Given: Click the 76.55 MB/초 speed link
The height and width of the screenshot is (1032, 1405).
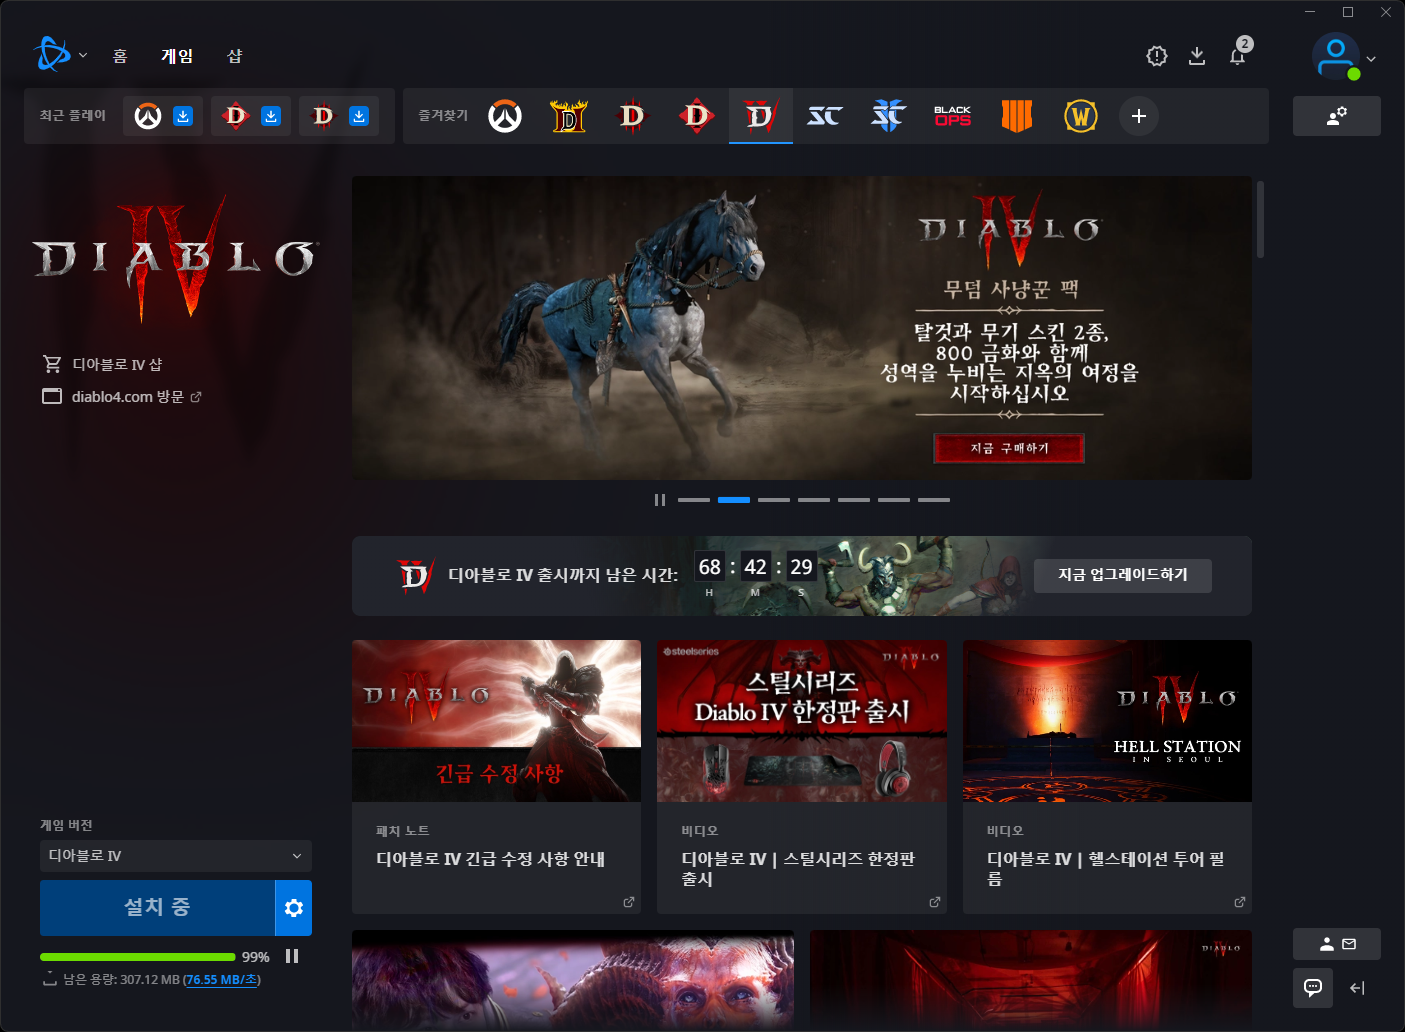Looking at the screenshot, I should (222, 980).
